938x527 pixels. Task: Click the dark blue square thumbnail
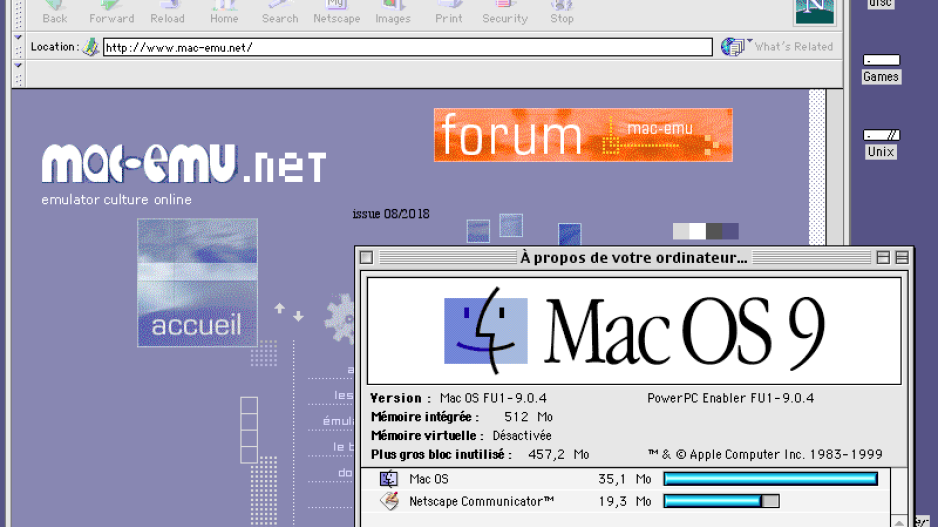(570, 234)
